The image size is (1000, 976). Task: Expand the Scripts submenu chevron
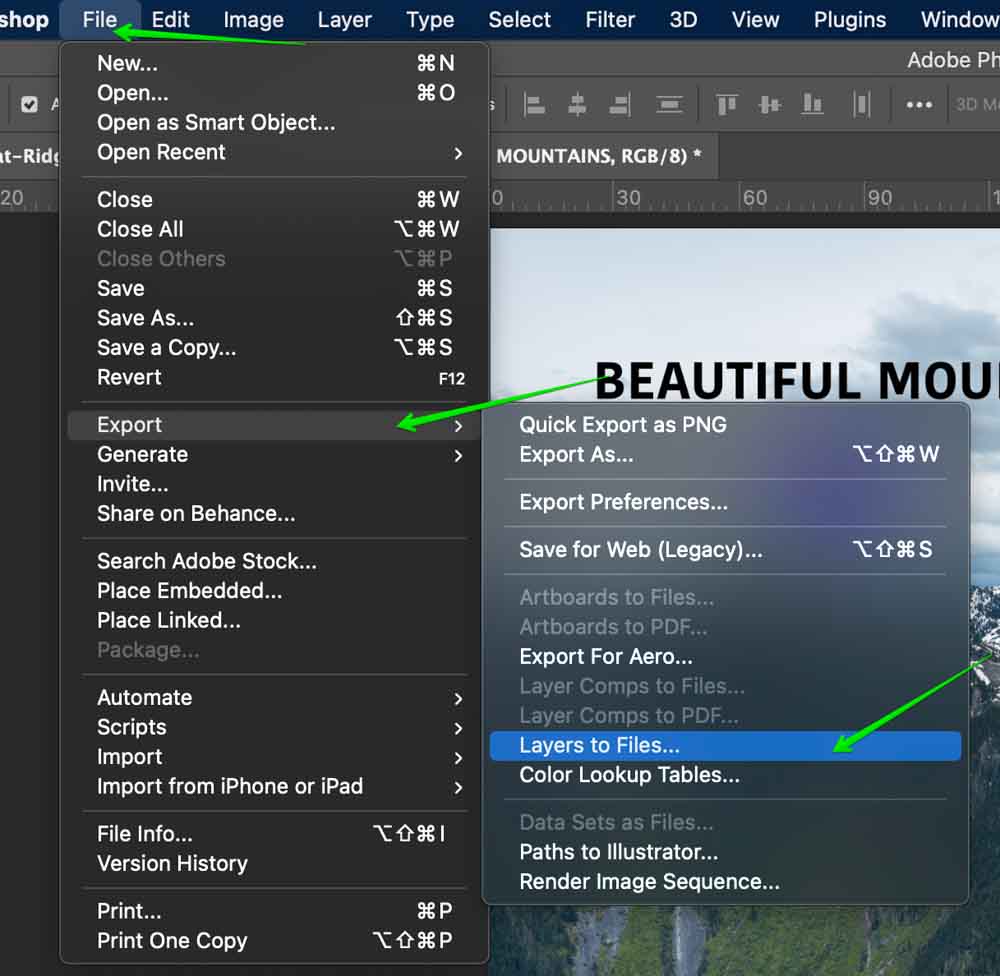pos(458,728)
